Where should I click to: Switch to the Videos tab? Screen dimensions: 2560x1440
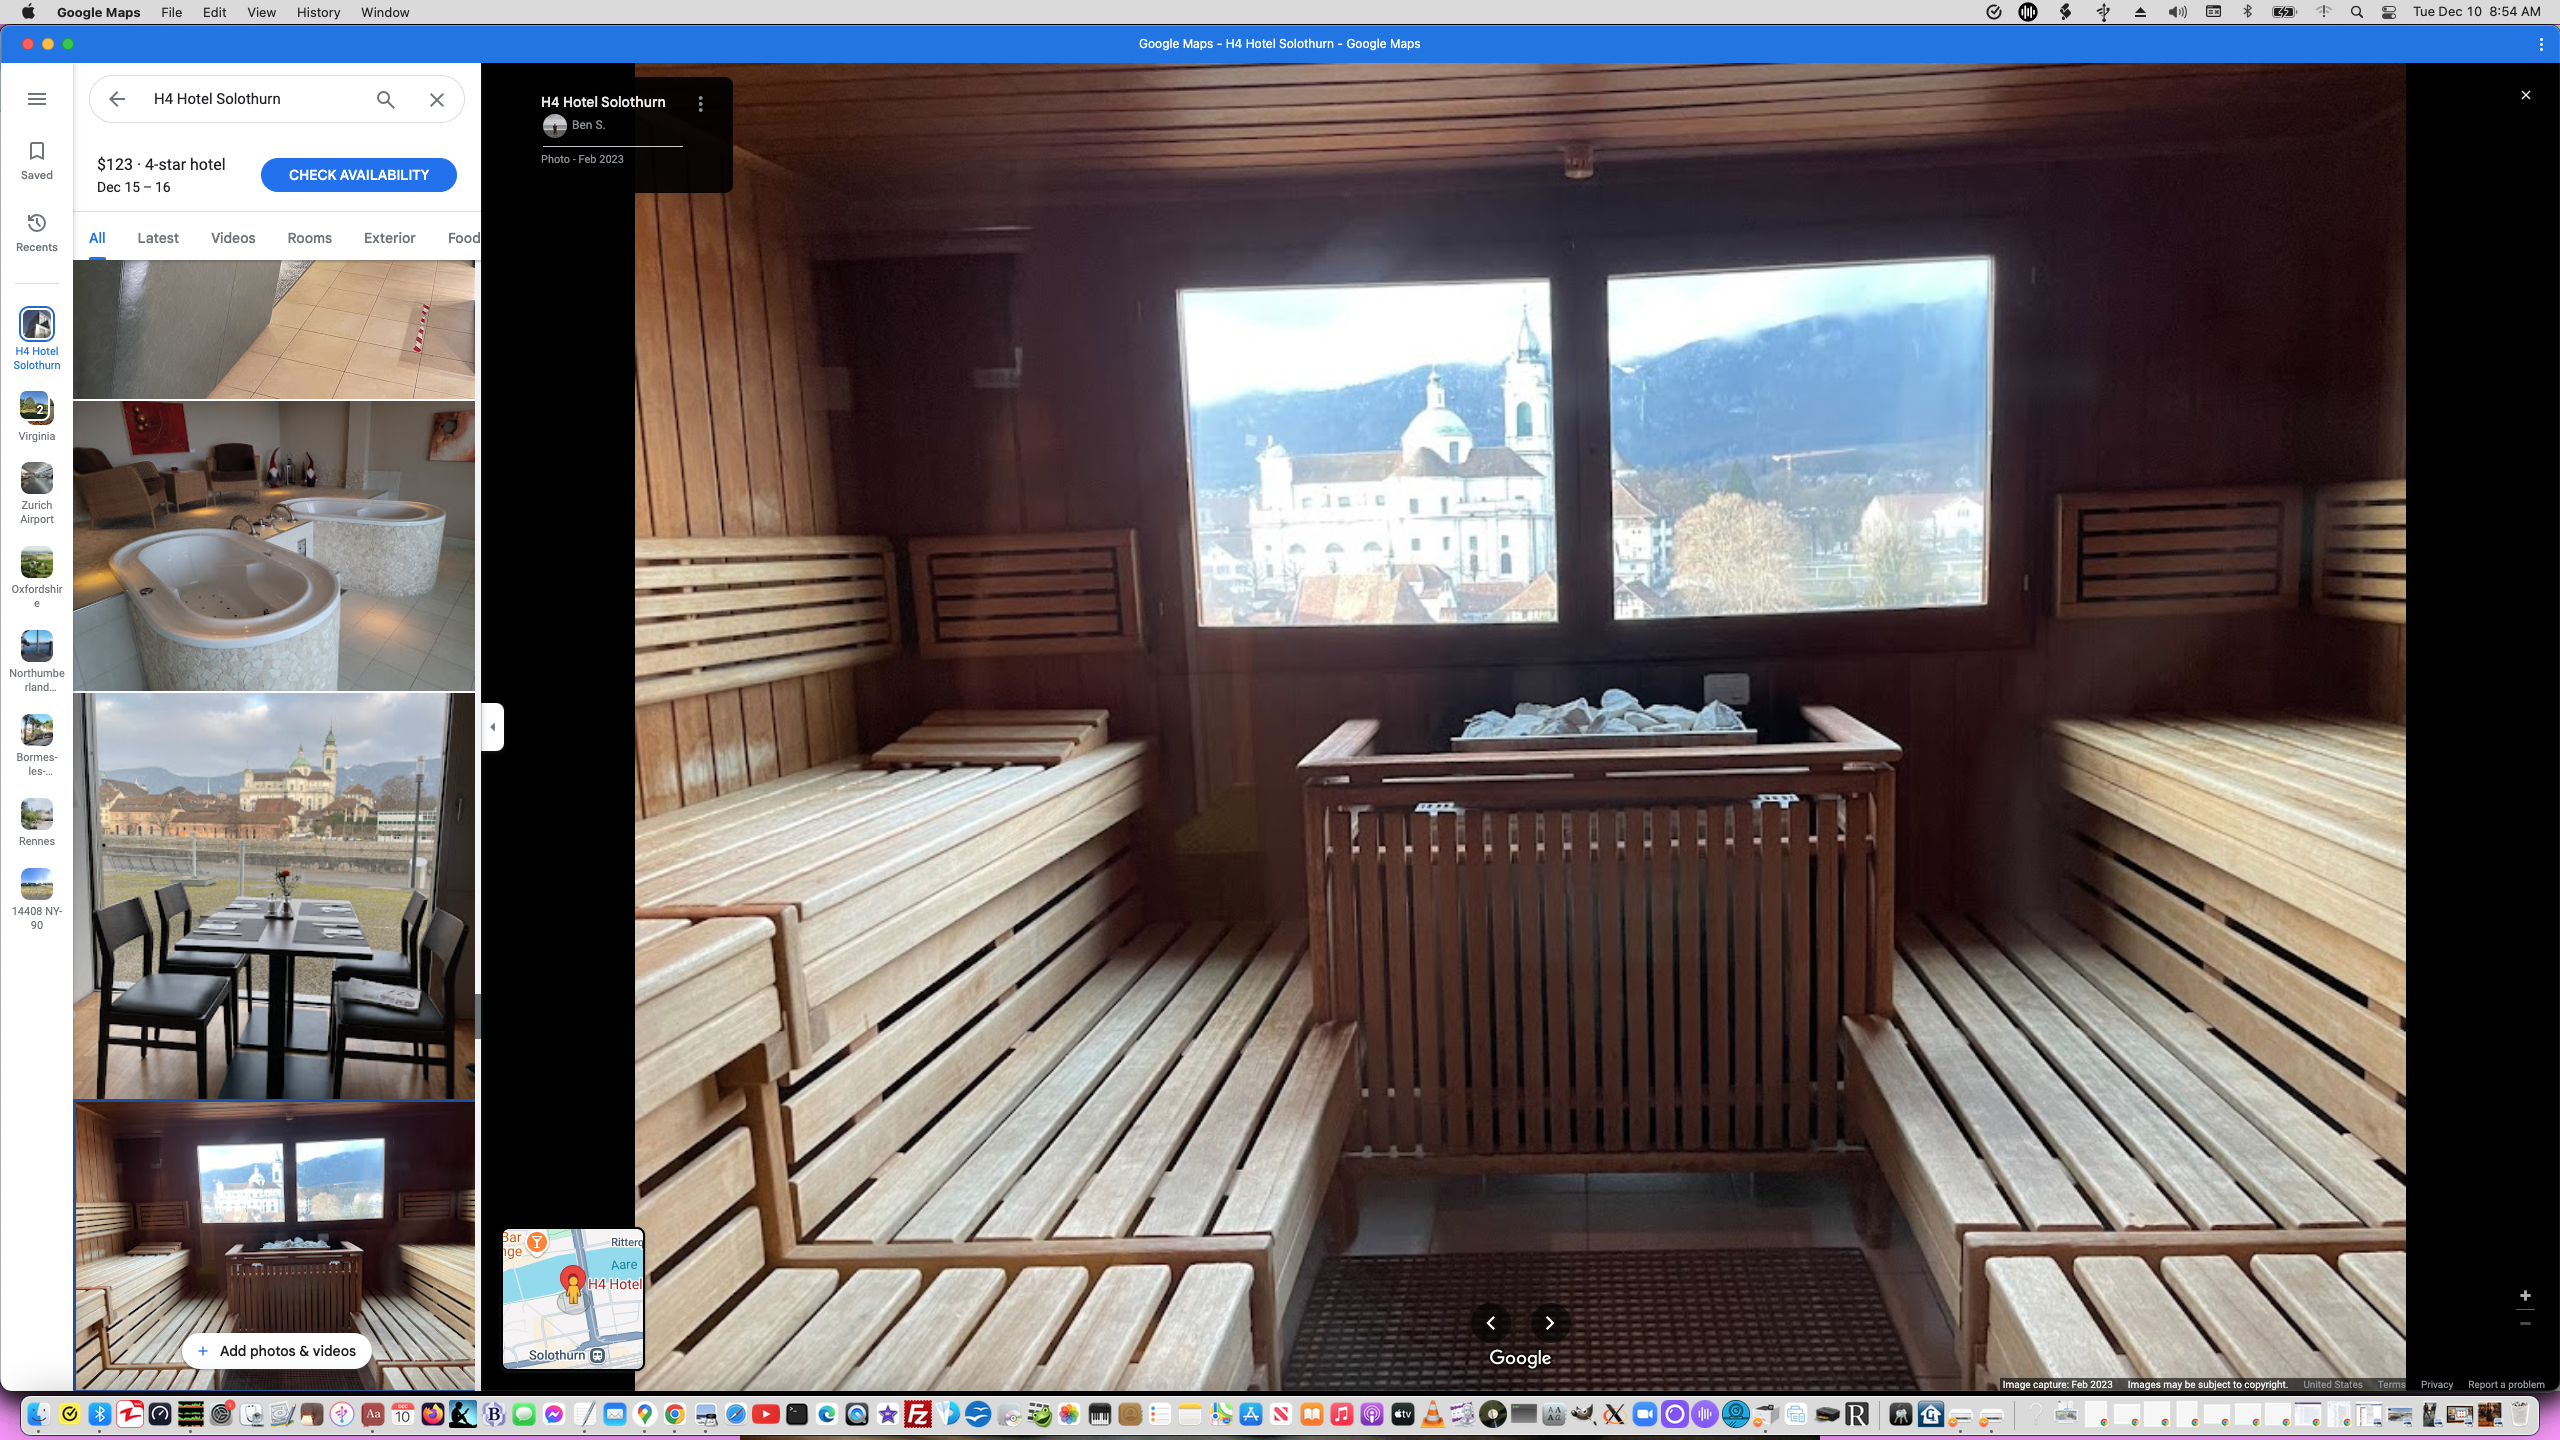coord(233,238)
